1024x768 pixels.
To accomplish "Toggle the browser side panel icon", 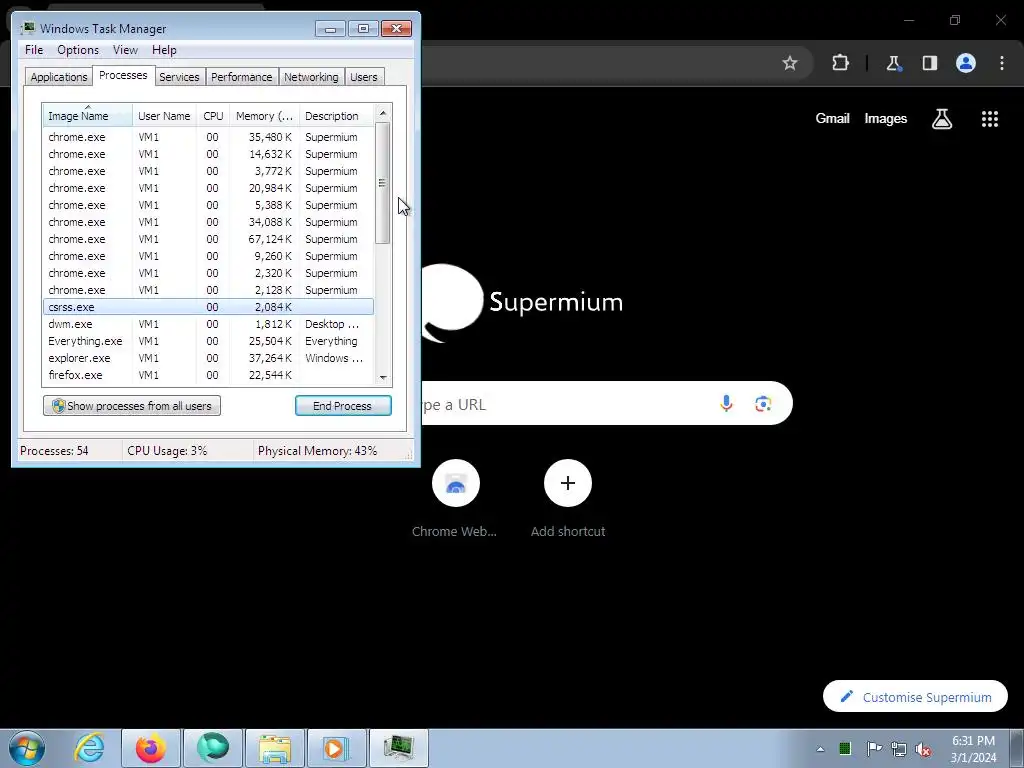I will click(x=929, y=63).
